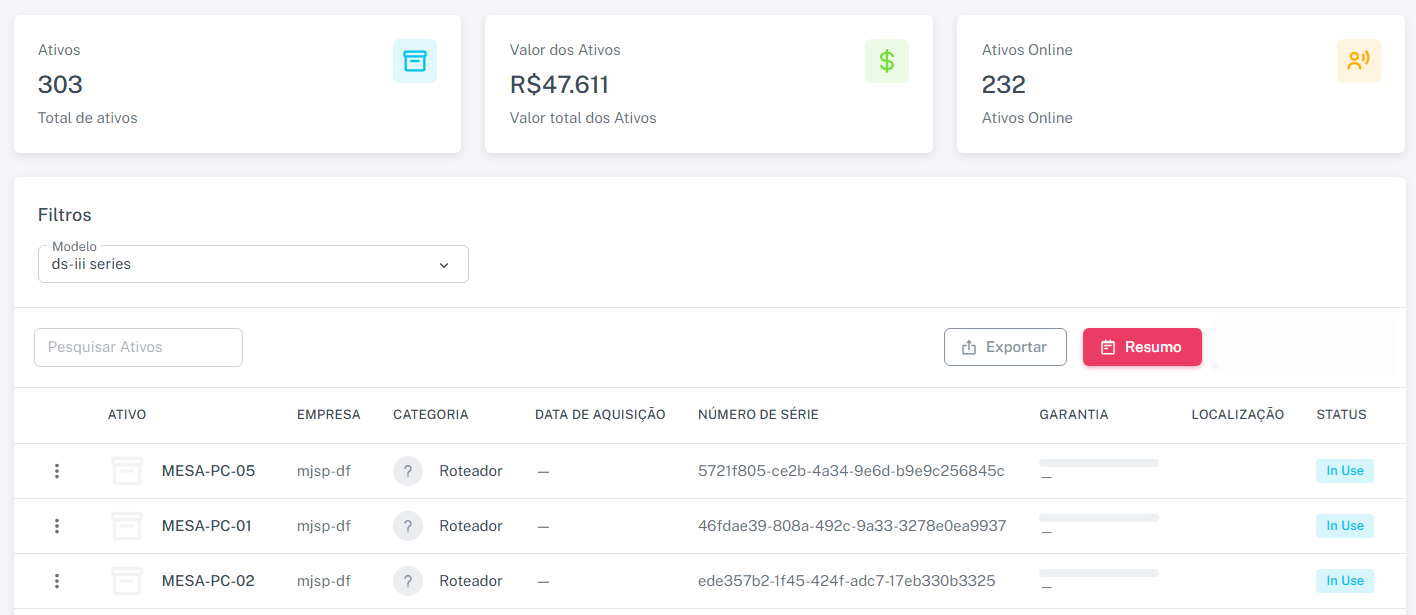Image resolution: width=1416 pixels, height=615 pixels.
Task: Click the In Use badge for MESA-PC-05
Action: 1345,471
